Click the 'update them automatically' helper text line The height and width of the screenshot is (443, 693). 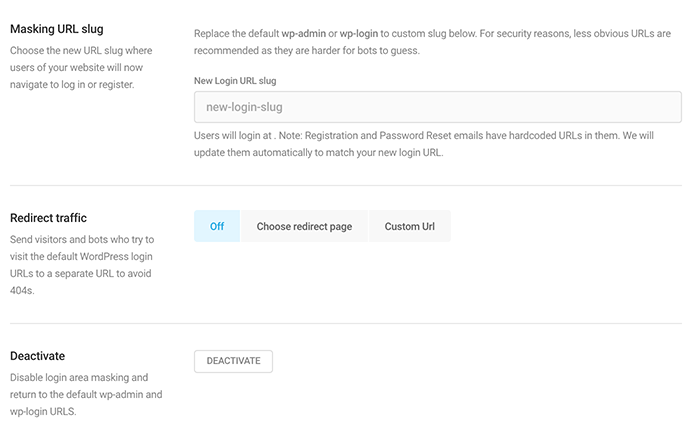[318, 153]
